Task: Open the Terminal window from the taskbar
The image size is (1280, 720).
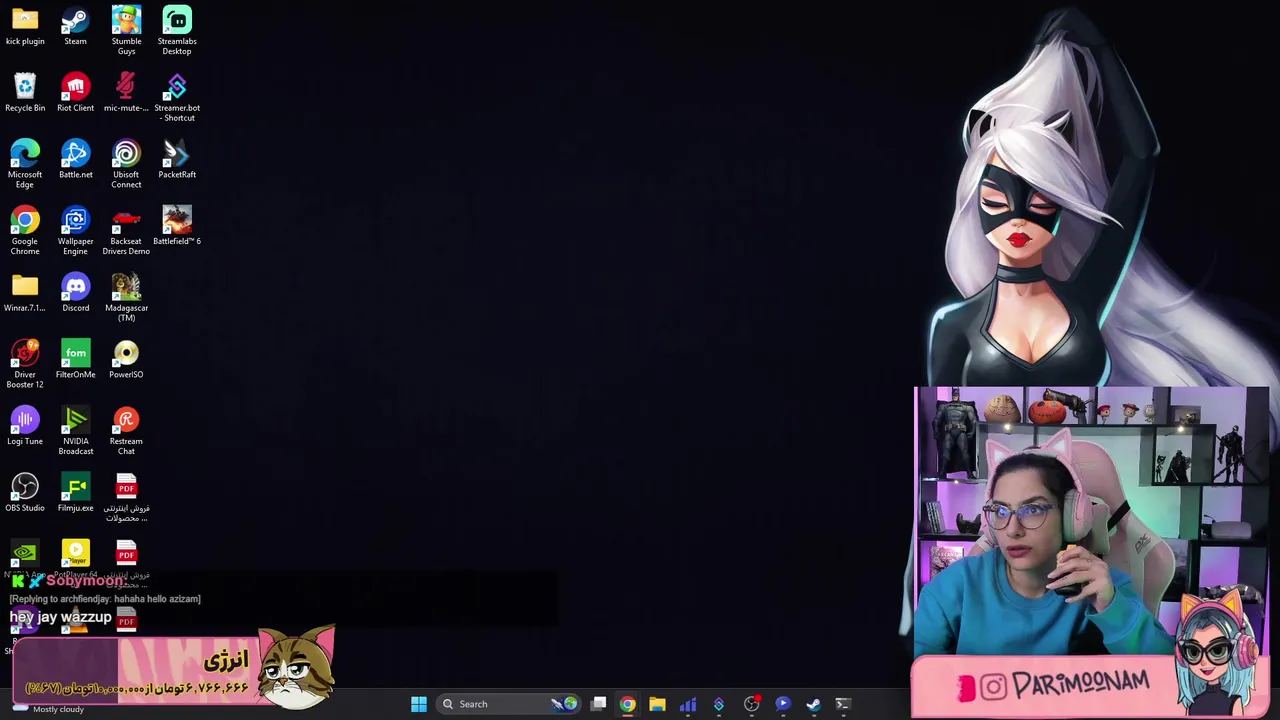Action: pyautogui.click(x=843, y=704)
